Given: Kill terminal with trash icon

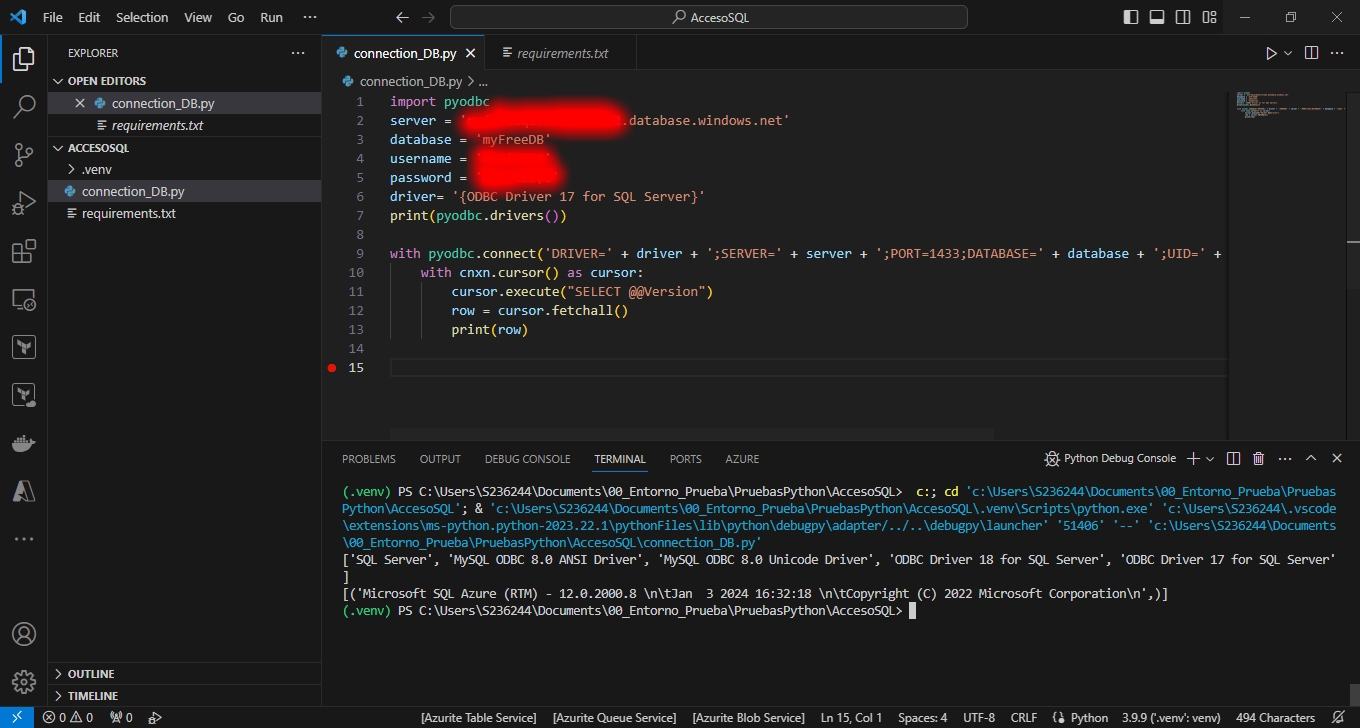Looking at the screenshot, I should click(1259, 459).
